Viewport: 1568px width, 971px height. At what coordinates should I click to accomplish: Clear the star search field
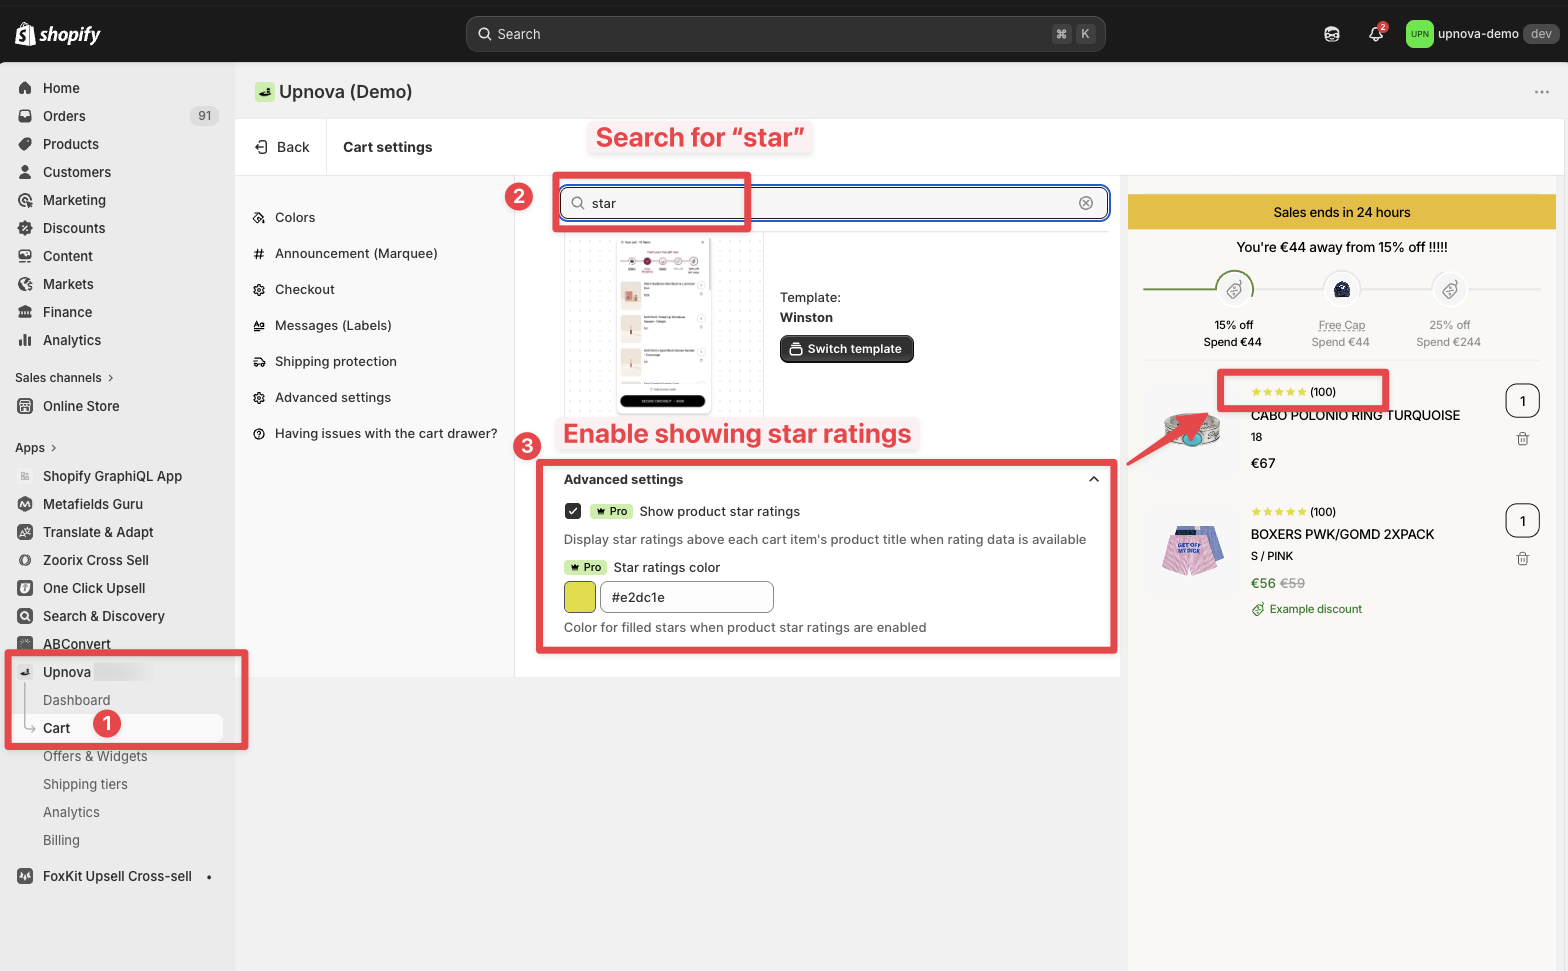(1086, 203)
